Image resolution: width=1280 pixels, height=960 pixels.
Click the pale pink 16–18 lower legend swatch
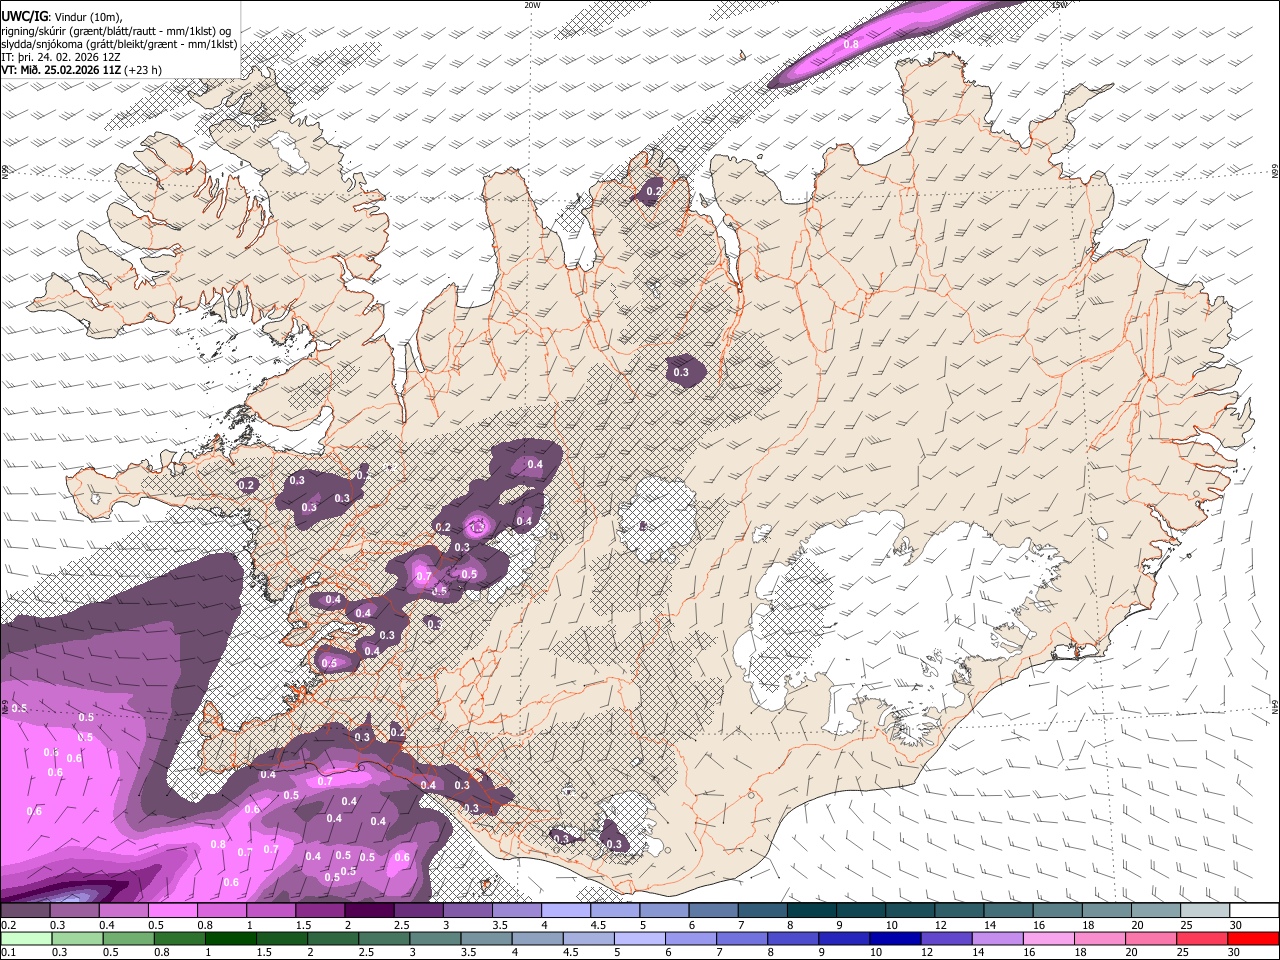tap(1049, 938)
